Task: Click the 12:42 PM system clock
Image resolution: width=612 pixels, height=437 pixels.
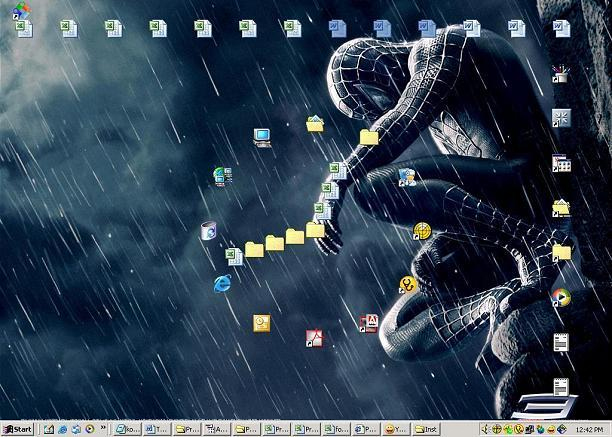Action: click(x=589, y=429)
